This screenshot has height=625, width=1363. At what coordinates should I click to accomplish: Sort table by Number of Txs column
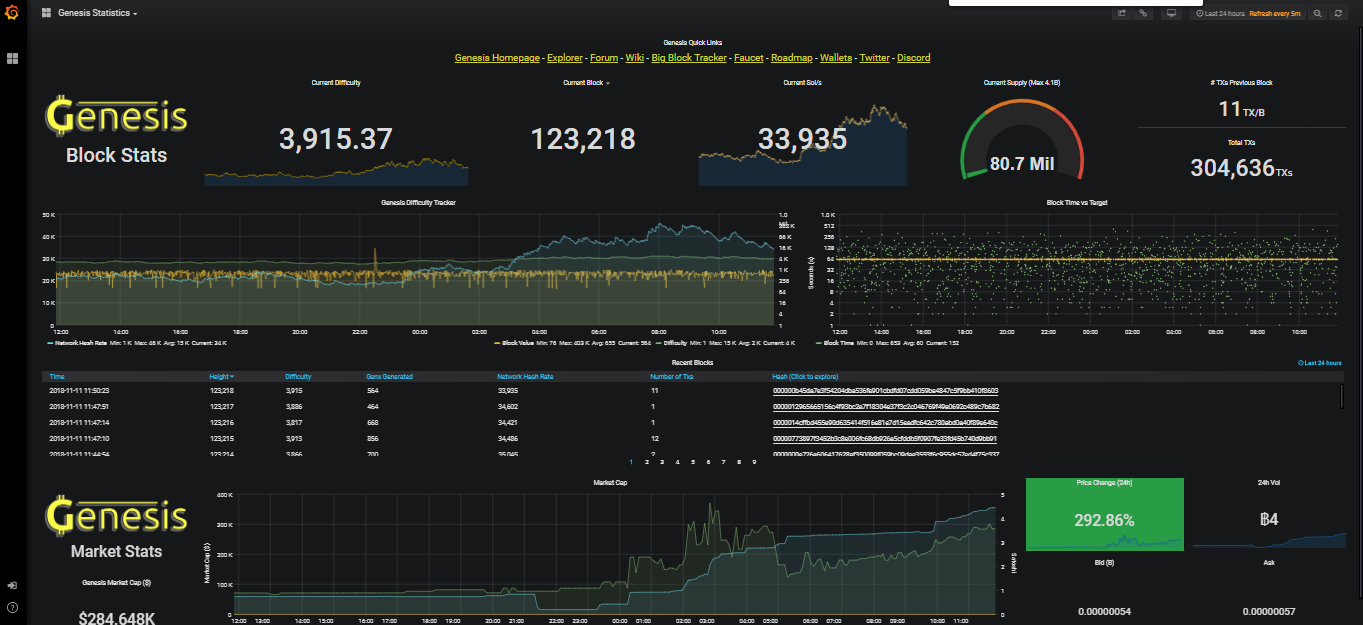coord(672,377)
